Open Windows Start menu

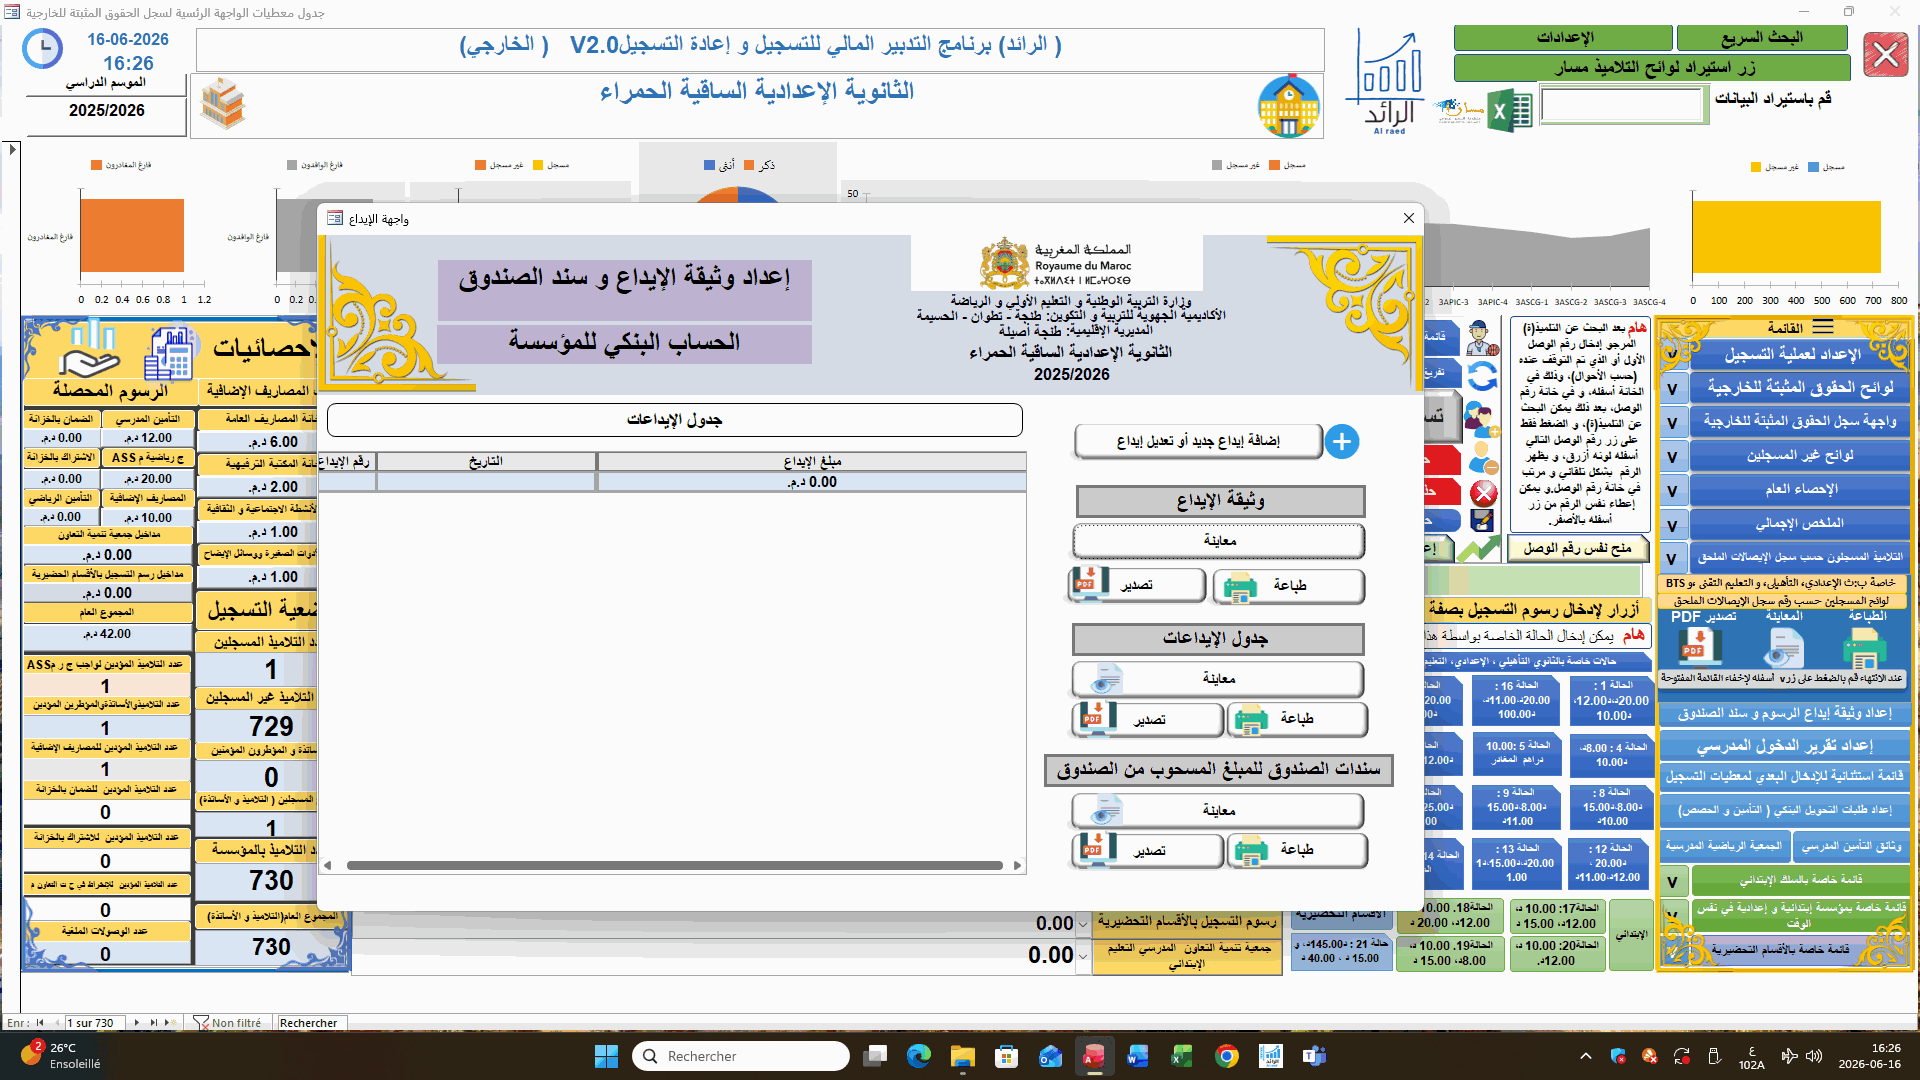point(606,1056)
